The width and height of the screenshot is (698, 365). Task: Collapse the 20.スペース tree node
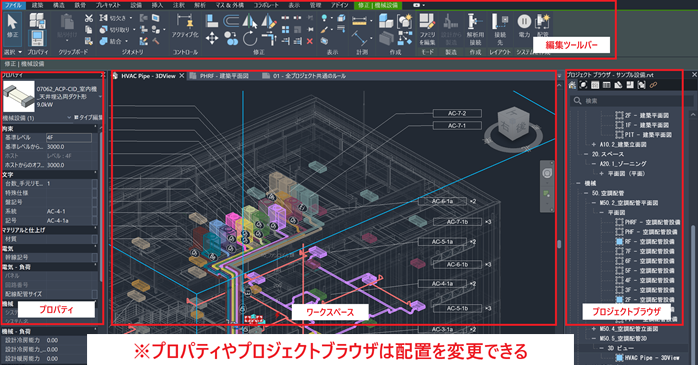click(x=586, y=154)
